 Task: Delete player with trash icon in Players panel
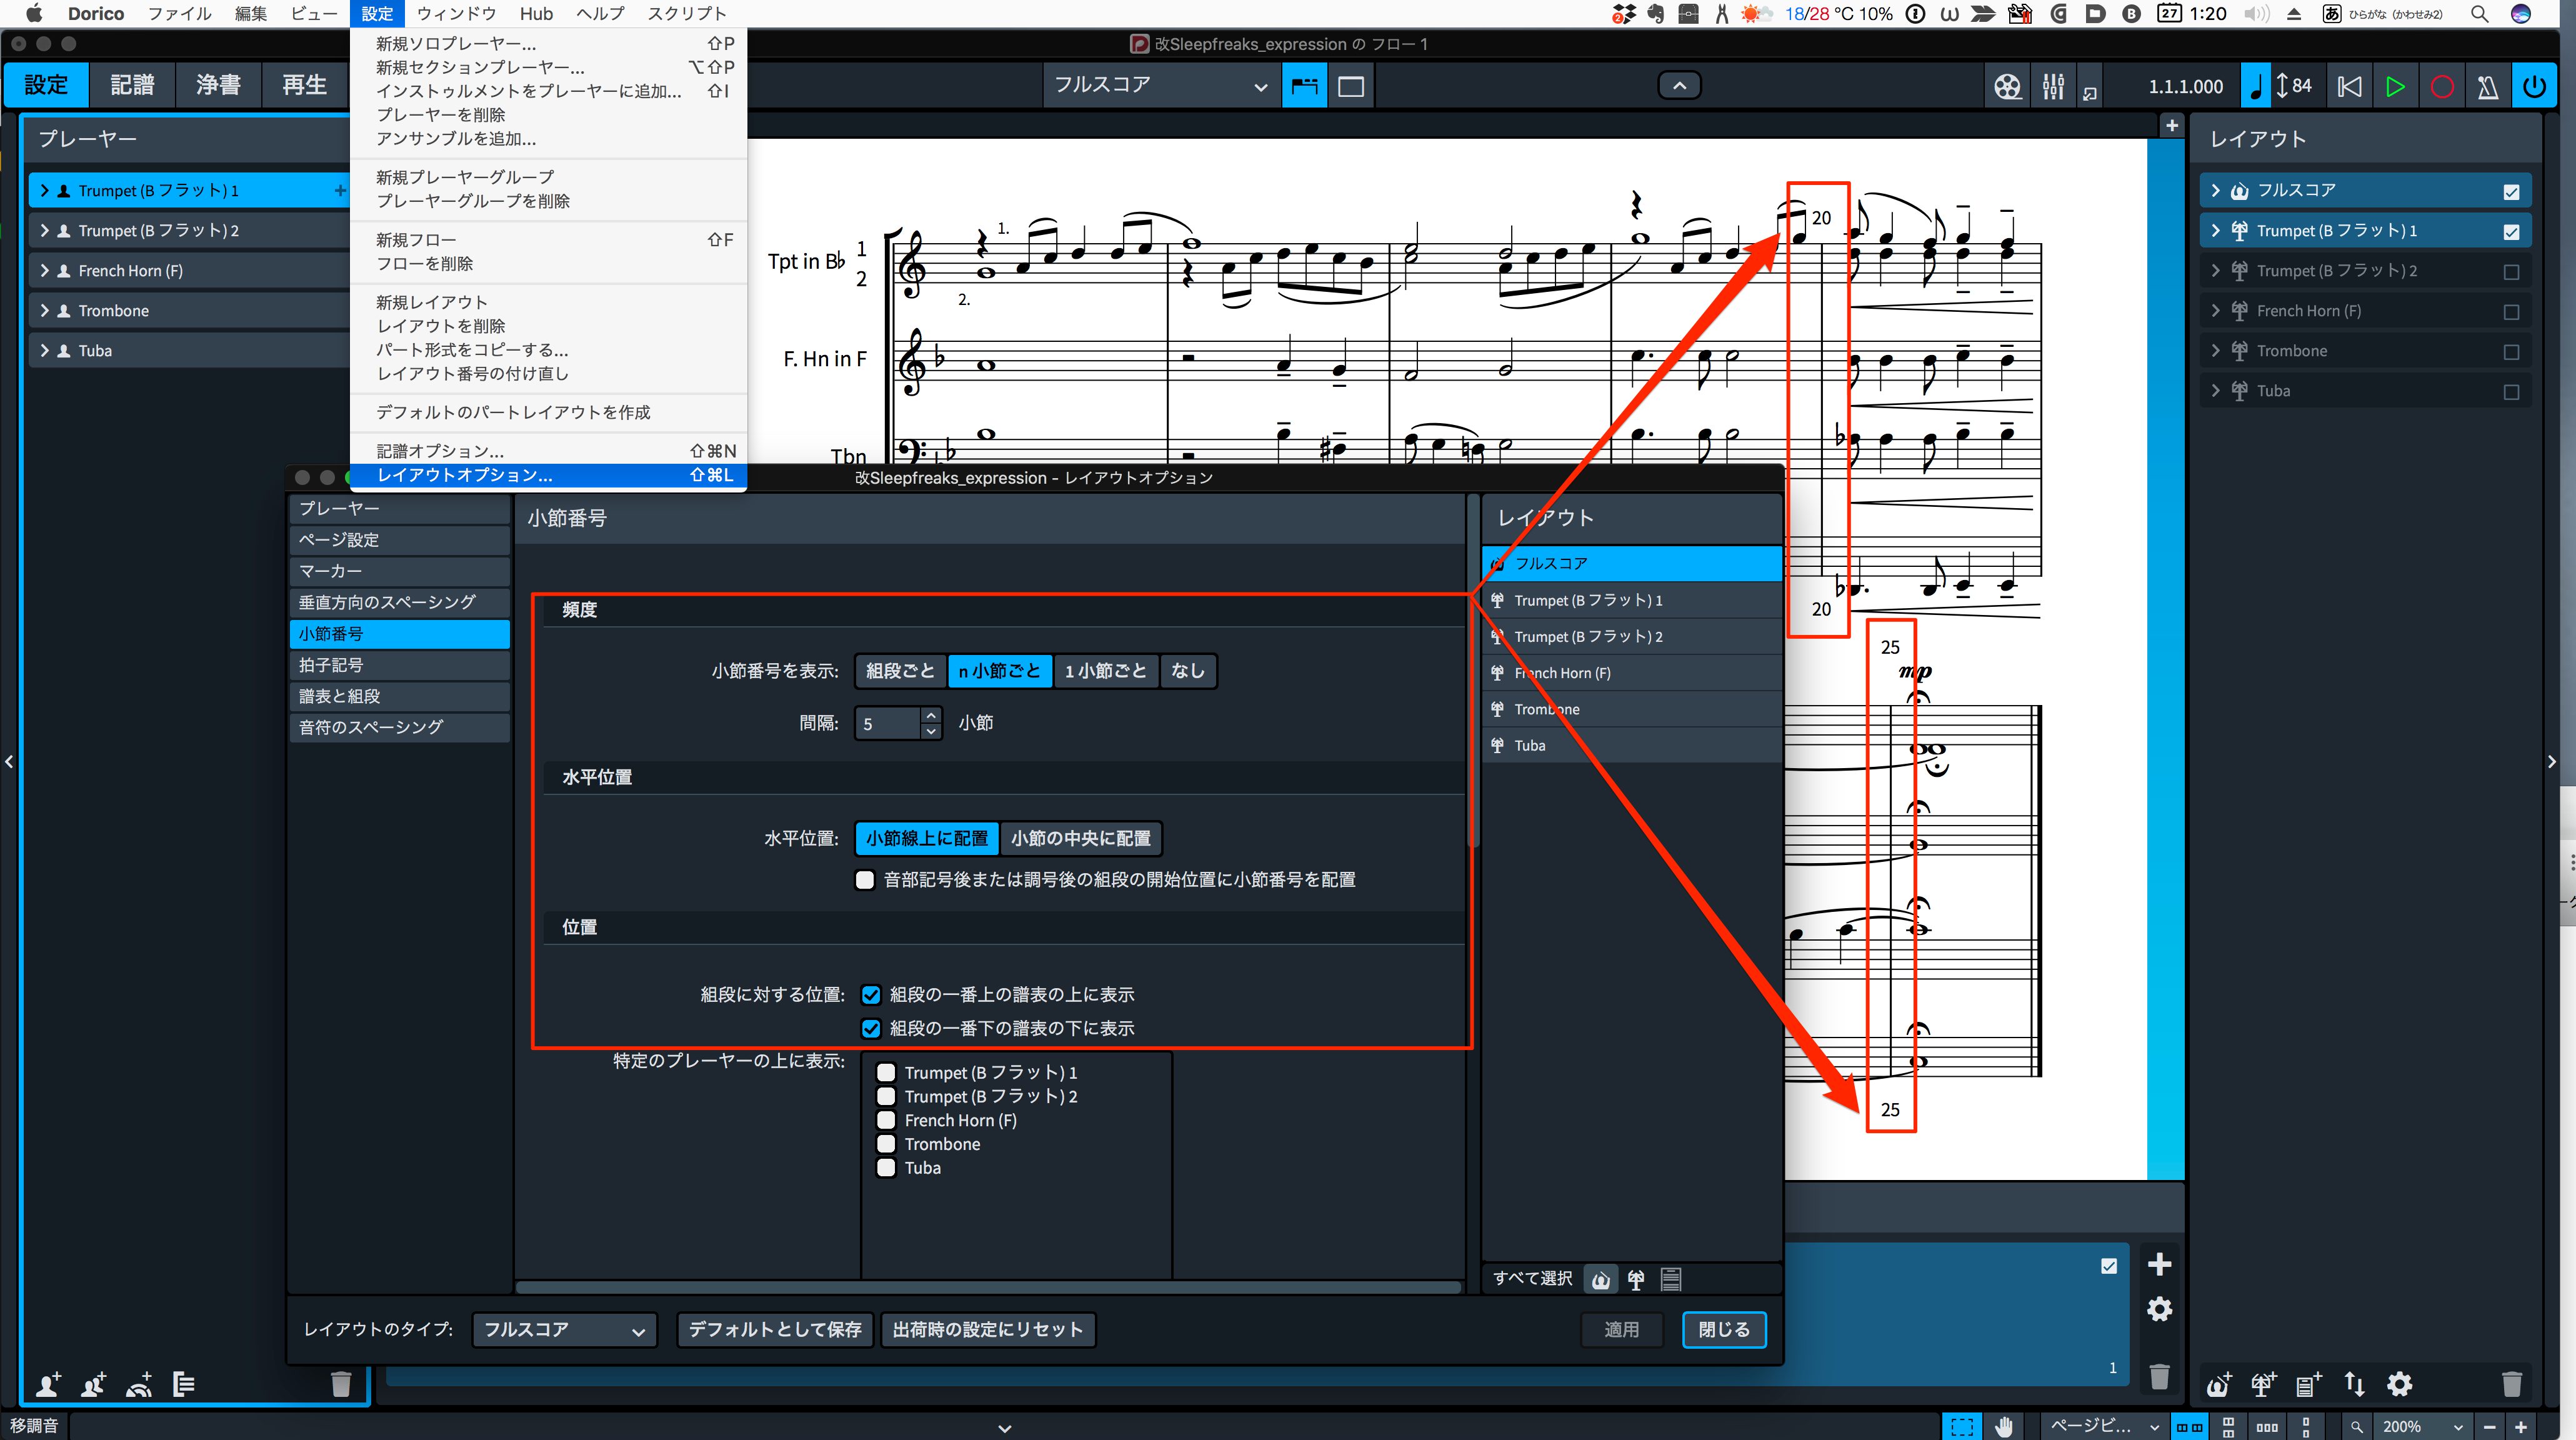(x=341, y=1384)
